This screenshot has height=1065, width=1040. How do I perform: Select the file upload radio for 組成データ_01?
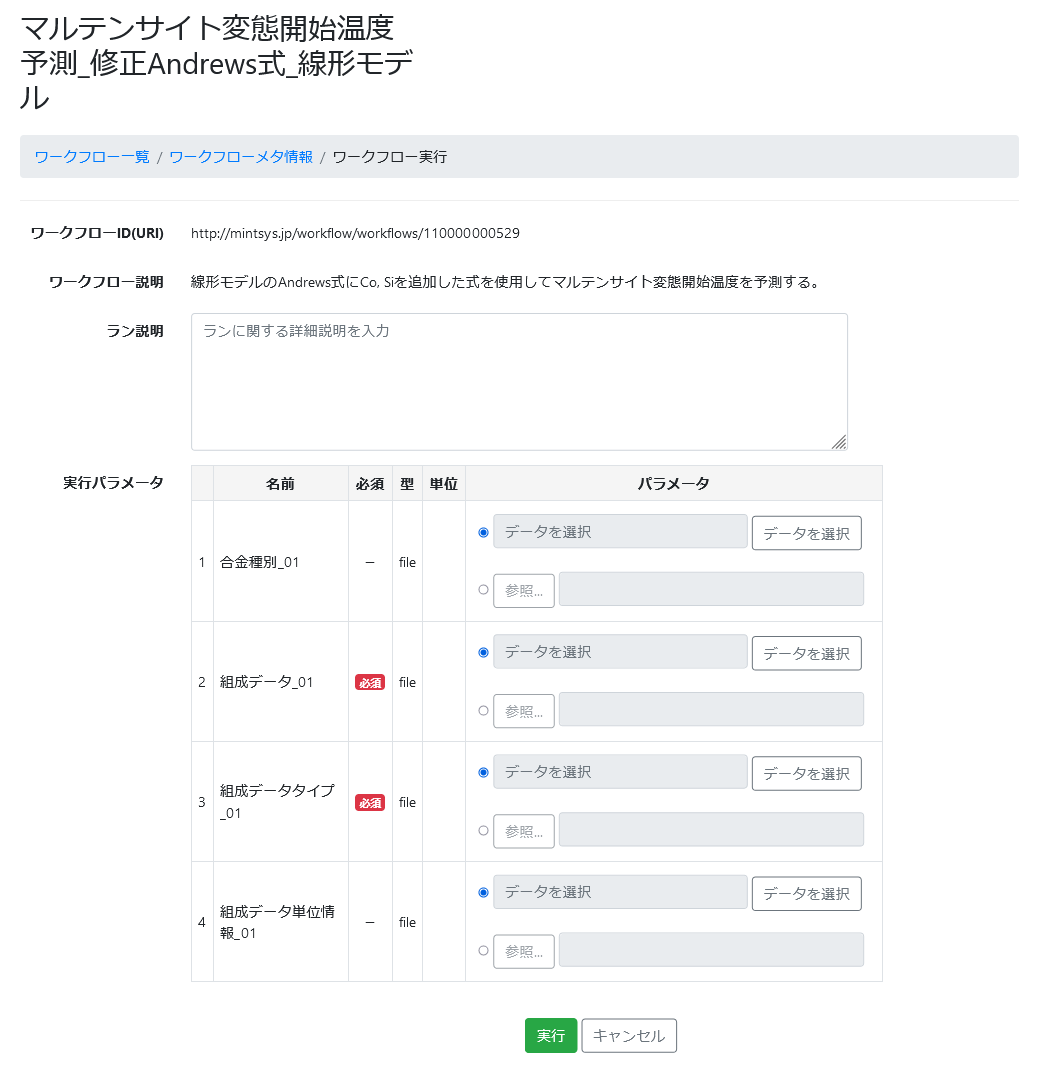(484, 710)
